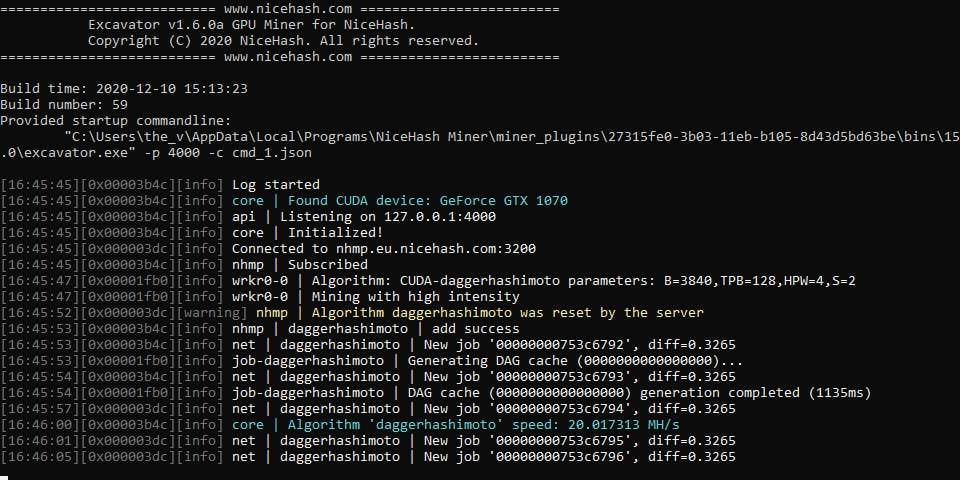This screenshot has width=960, height=480.
Task: Click the New job '00000000753c6794' line
Action: (368, 408)
